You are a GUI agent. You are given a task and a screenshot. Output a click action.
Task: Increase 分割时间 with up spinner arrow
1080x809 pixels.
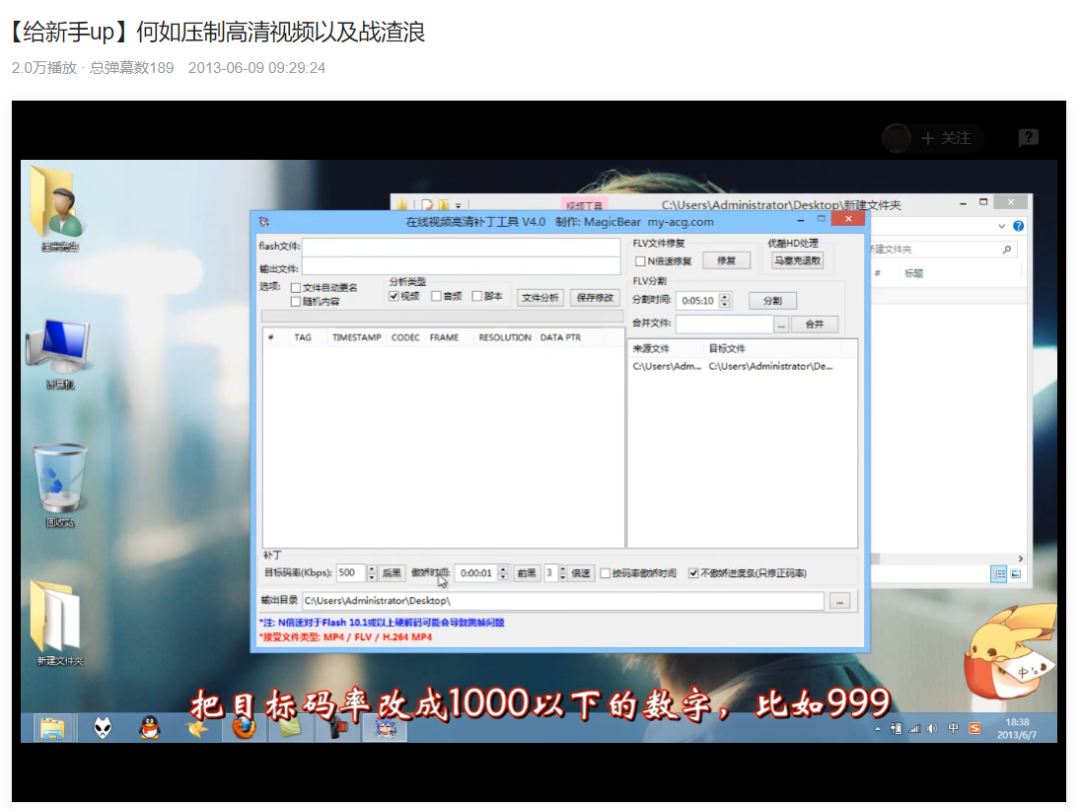point(724,297)
